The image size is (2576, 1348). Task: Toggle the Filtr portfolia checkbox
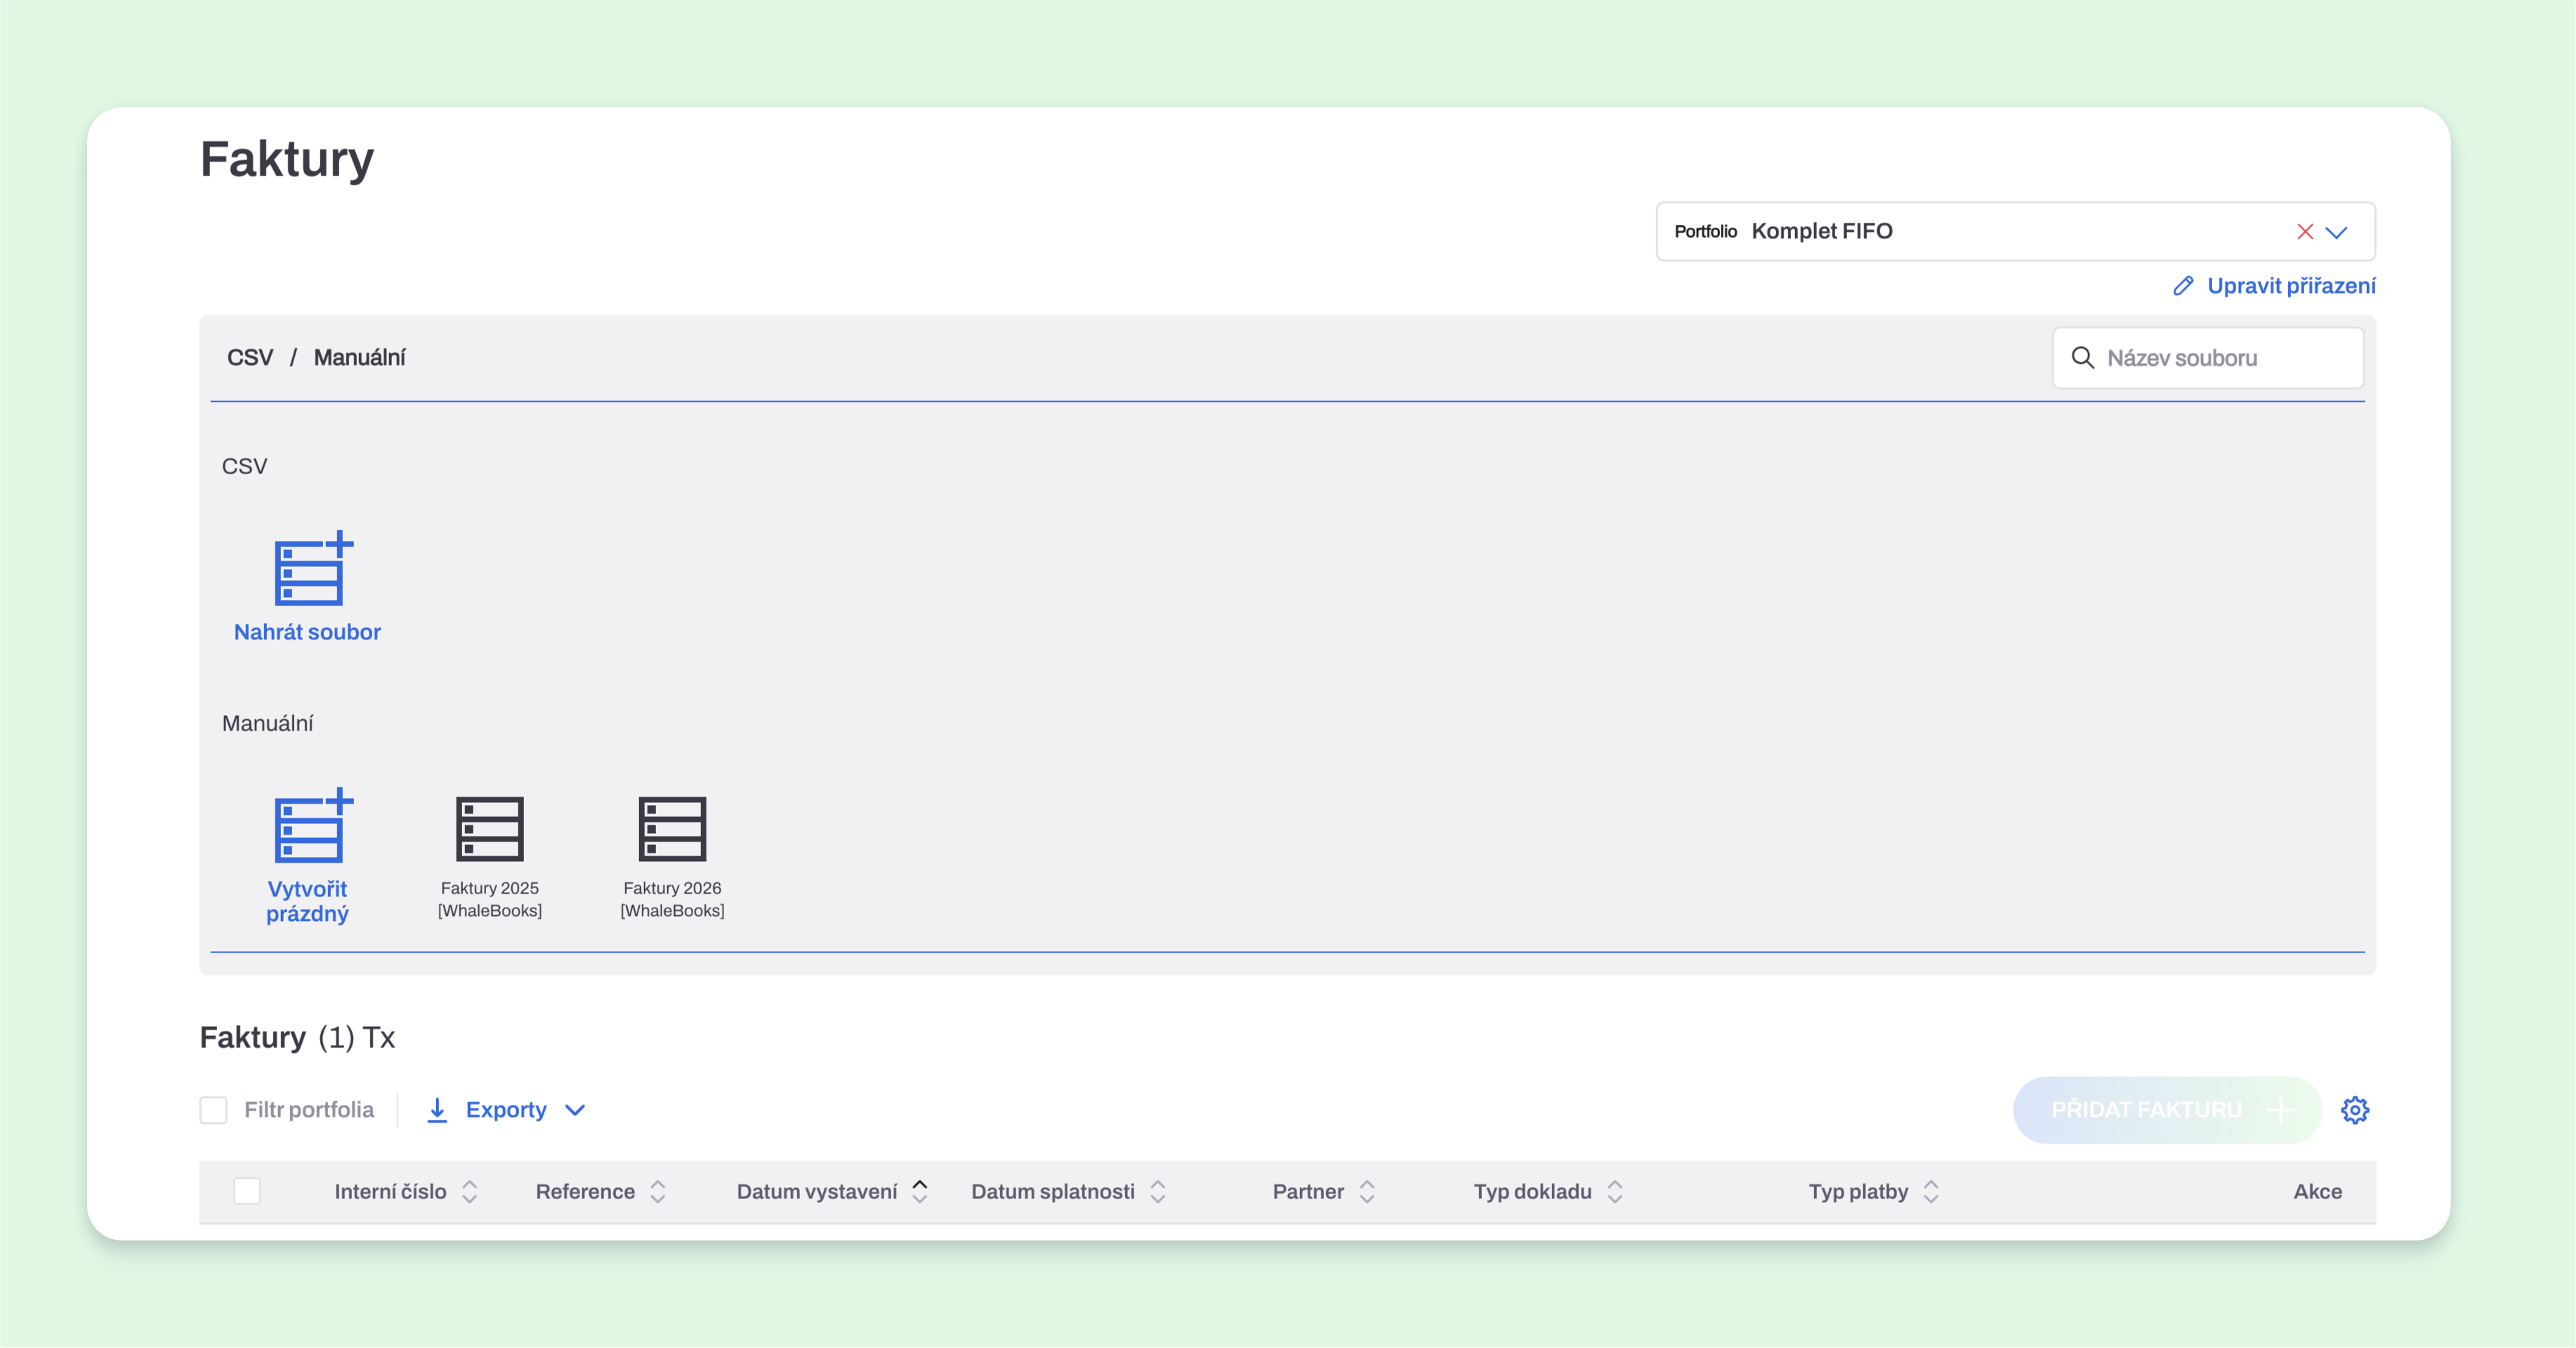(x=213, y=1110)
